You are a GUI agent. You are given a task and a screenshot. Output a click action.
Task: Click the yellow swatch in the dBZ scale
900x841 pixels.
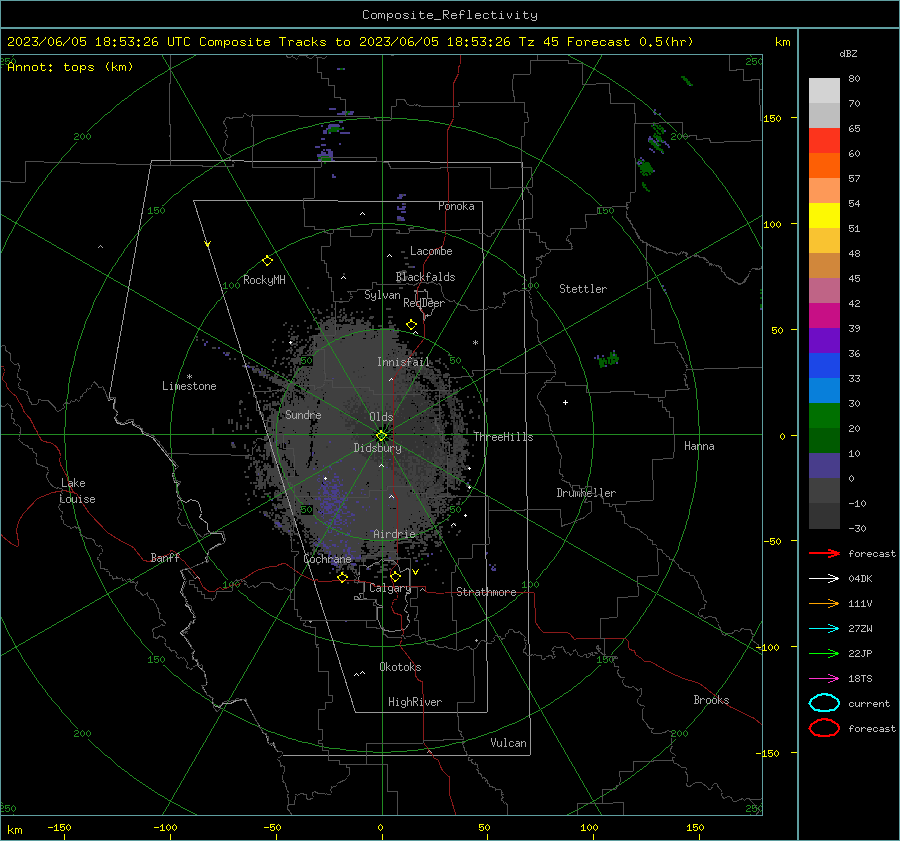pos(824,215)
